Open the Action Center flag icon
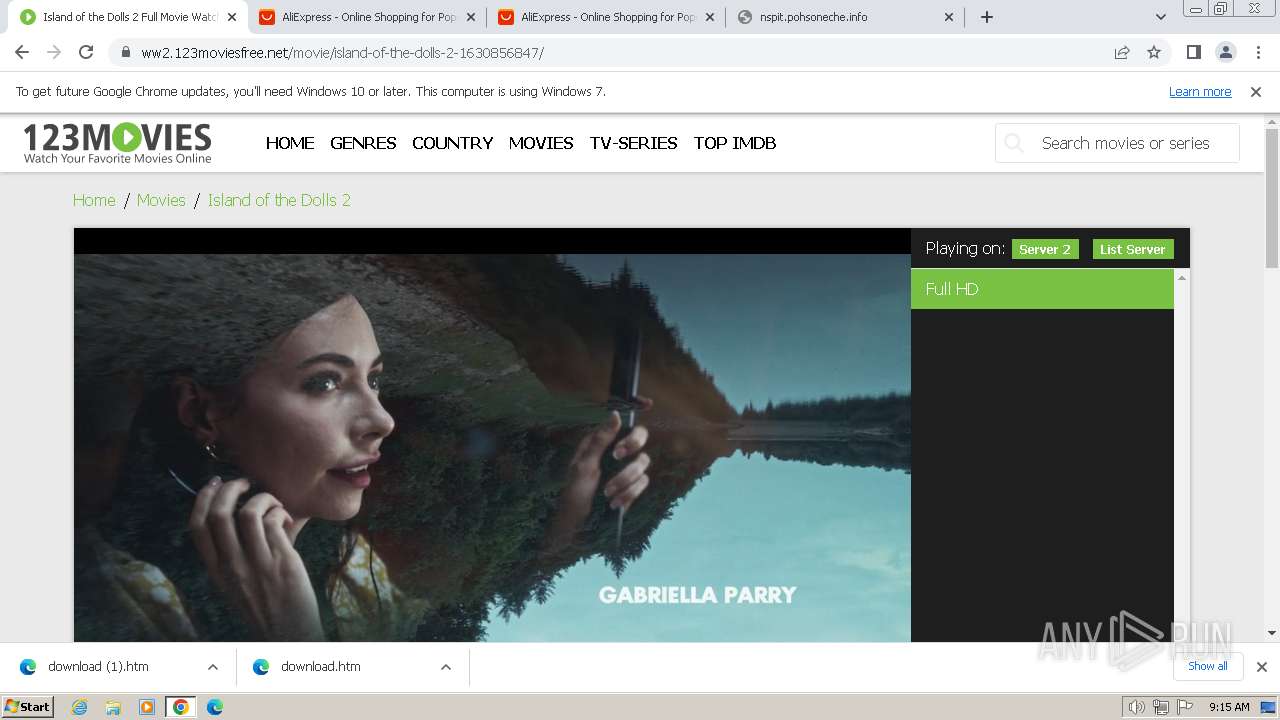Screen dimensions: 1280x720 coord(1185,707)
